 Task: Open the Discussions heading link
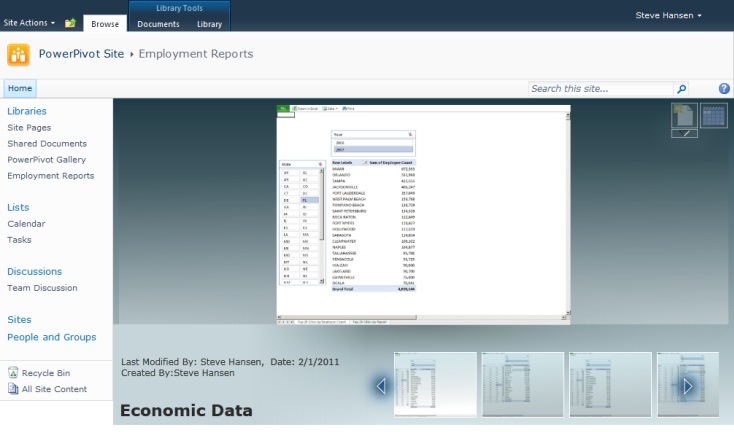pyautogui.click(x=34, y=271)
